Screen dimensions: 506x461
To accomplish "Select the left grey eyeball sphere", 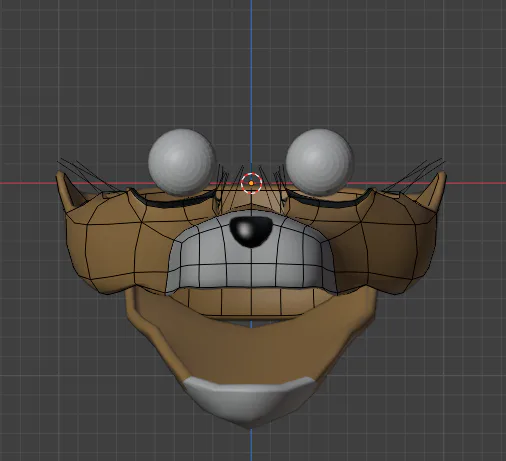I will click(182, 162).
